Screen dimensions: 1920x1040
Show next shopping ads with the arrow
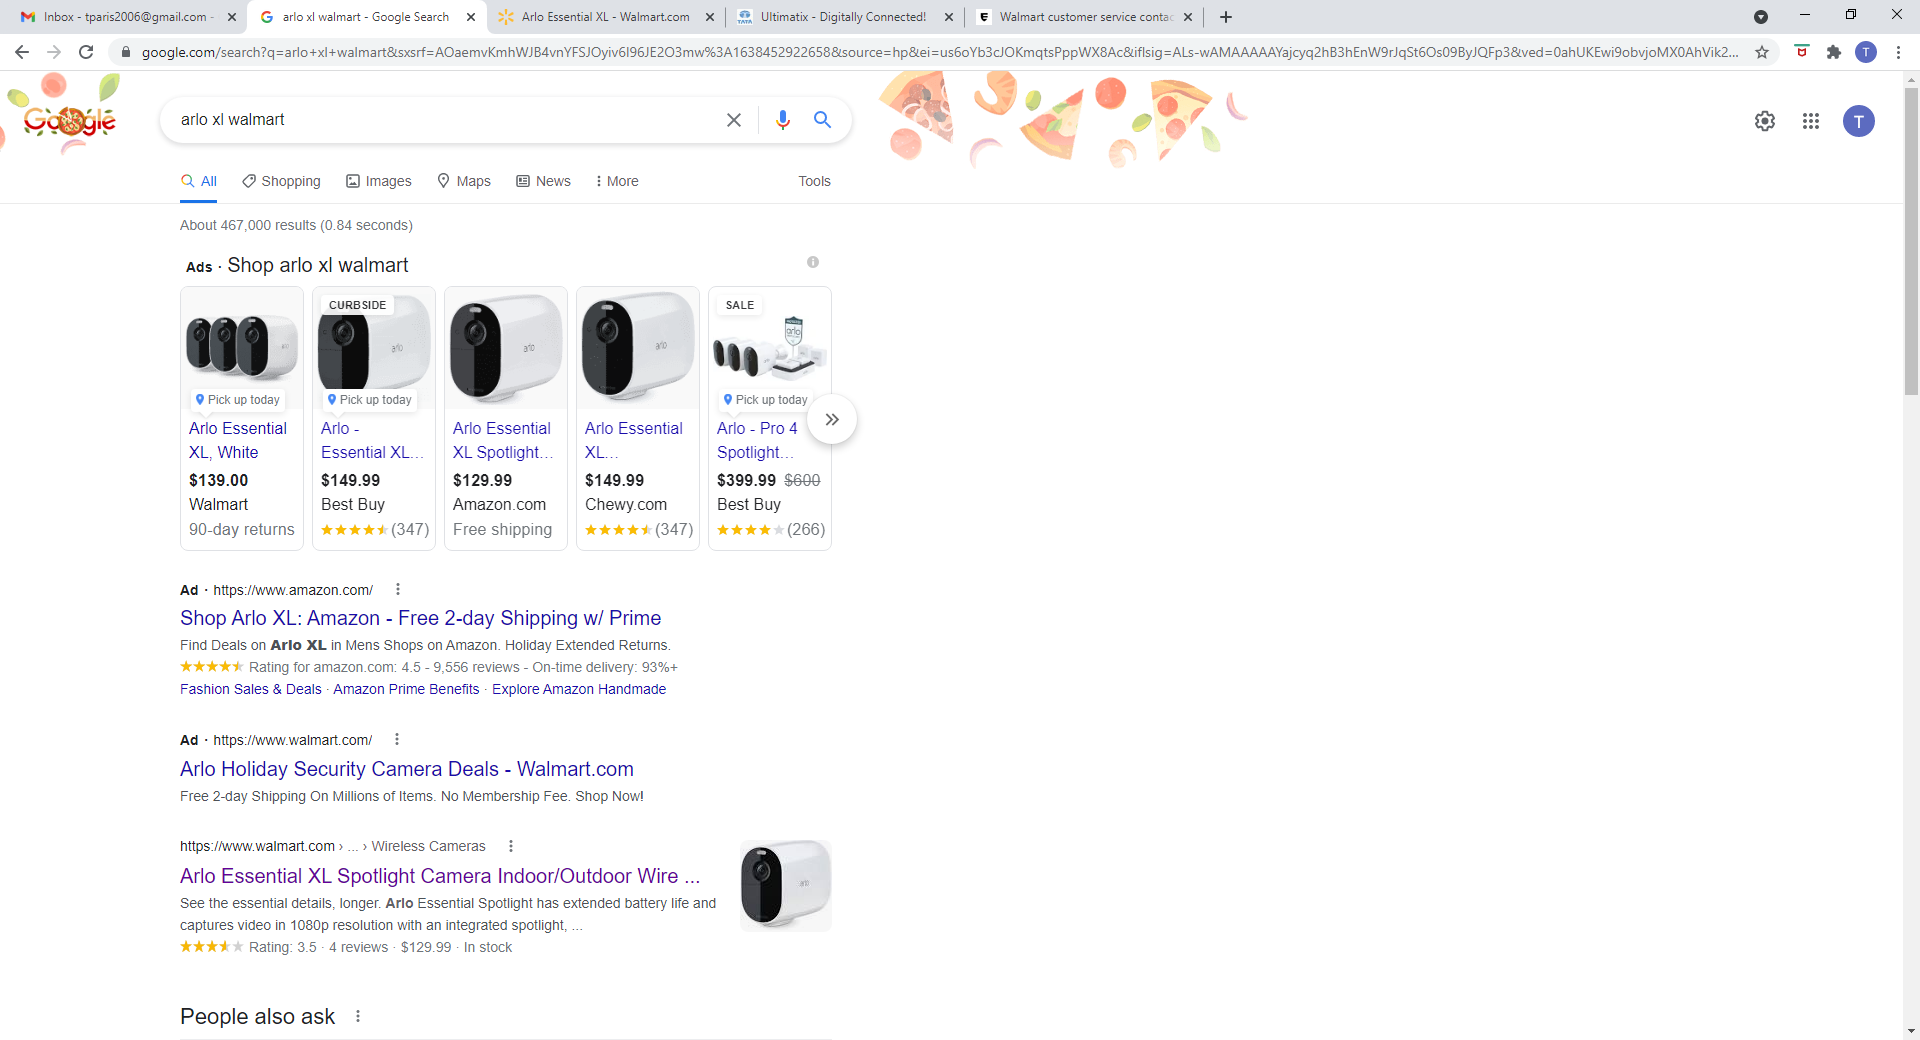(x=832, y=419)
